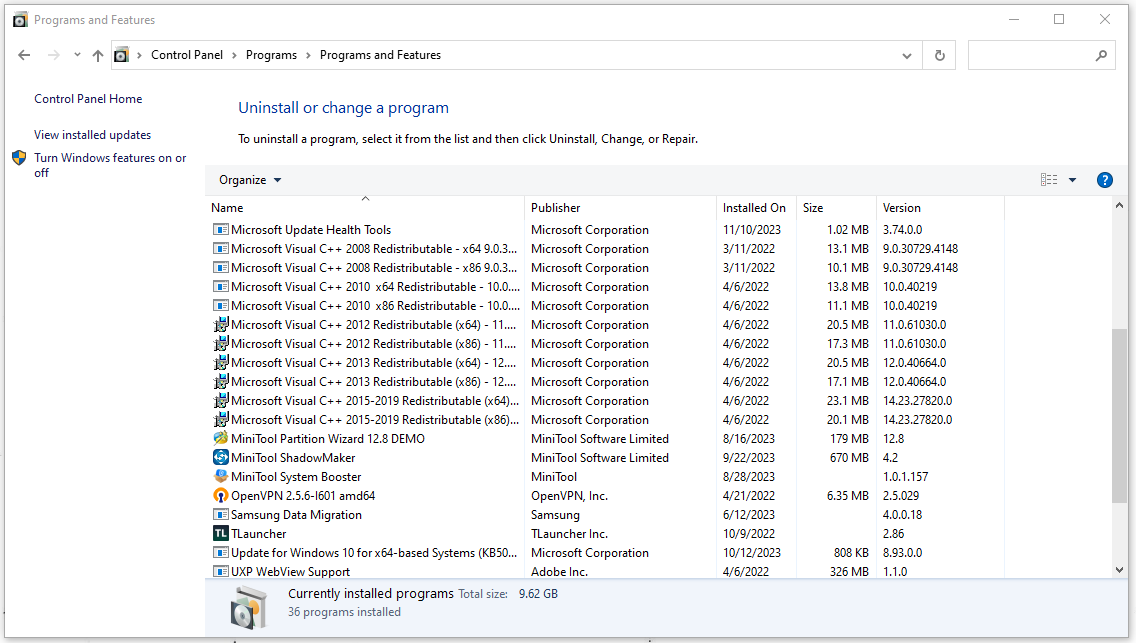Sort list by Version column header

click(x=940, y=208)
